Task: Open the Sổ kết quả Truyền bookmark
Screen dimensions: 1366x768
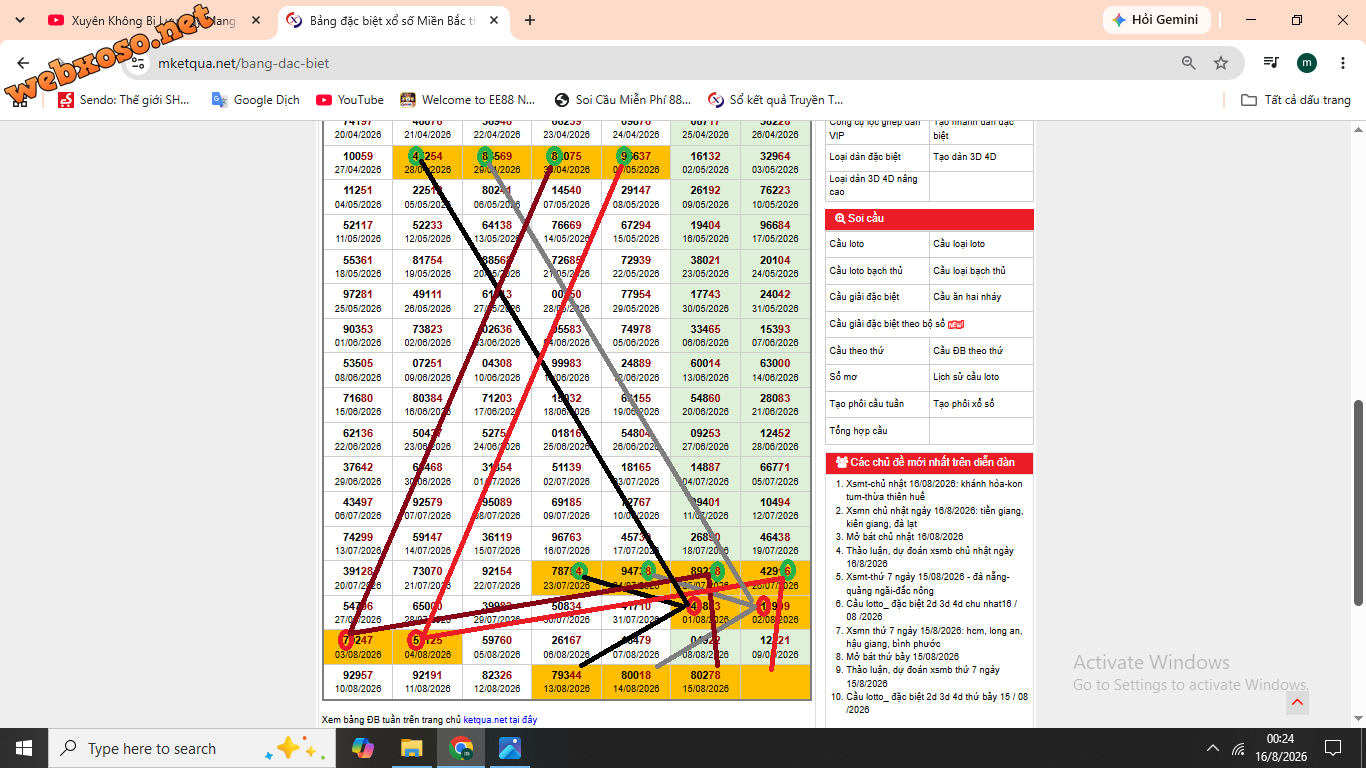Action: coord(776,100)
